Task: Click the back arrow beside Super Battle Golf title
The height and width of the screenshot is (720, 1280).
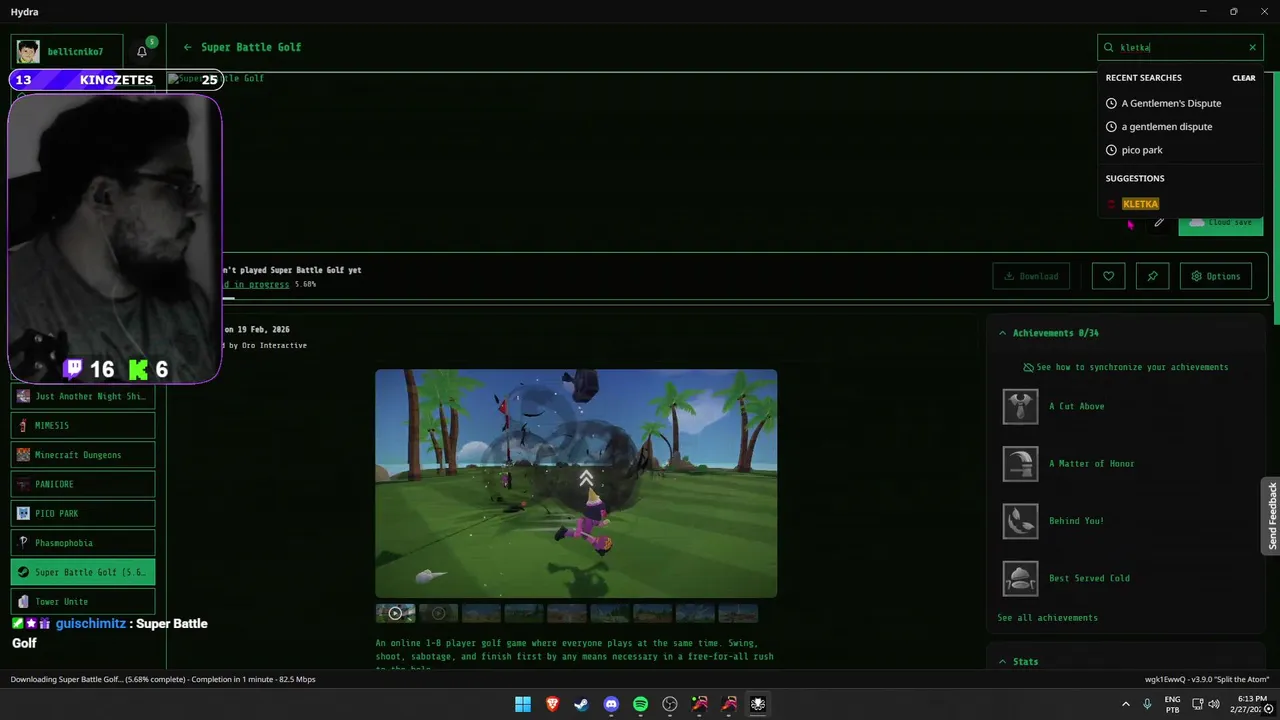Action: pyautogui.click(x=187, y=47)
